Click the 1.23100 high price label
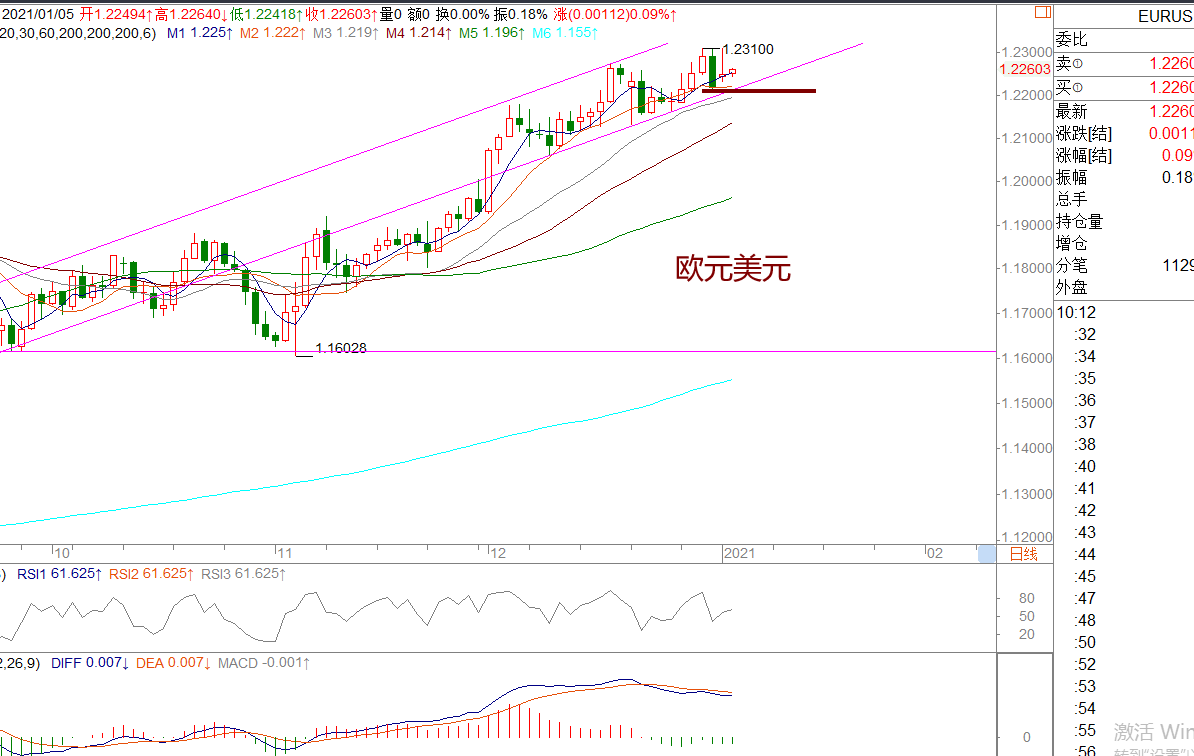 coord(748,49)
